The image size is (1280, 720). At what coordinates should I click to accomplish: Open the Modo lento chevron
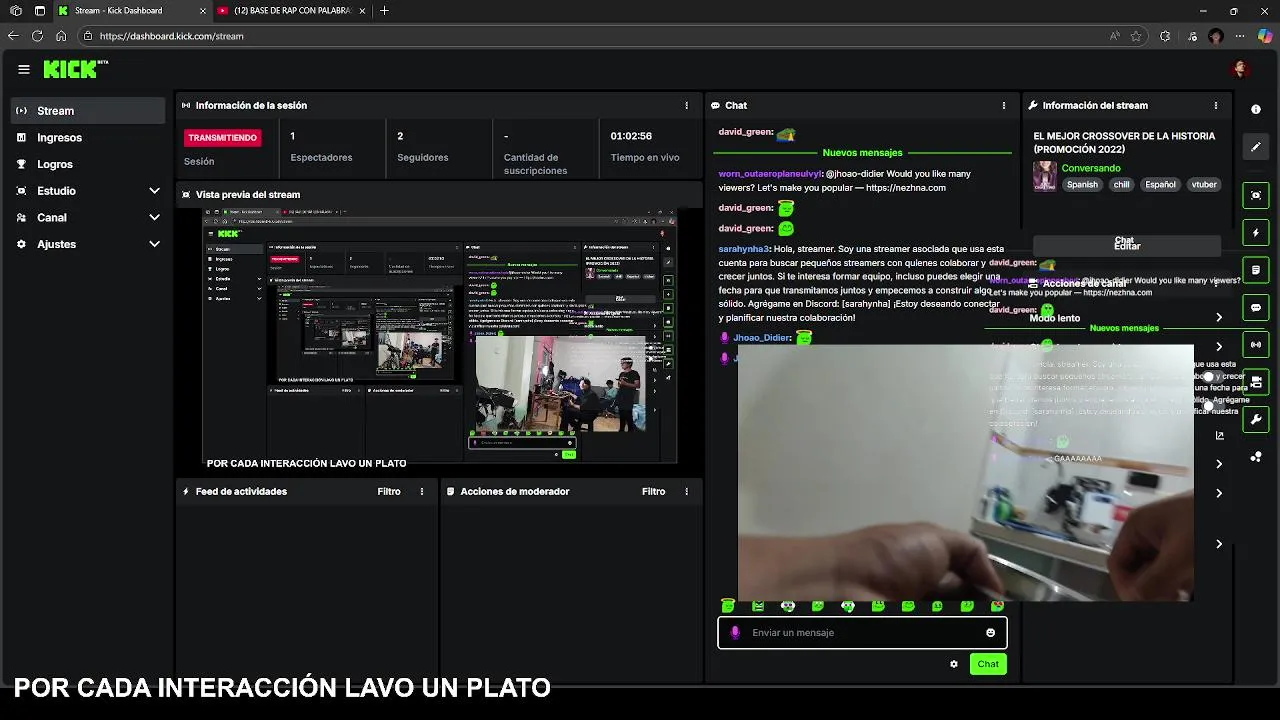[1219, 318]
